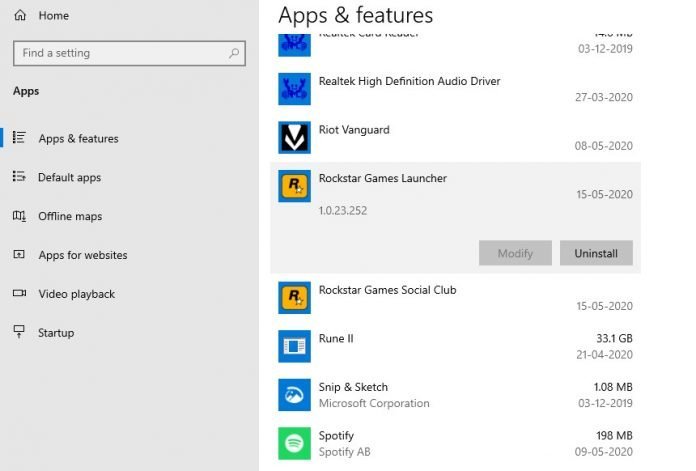This screenshot has width=696, height=471.
Task: Select the Riot Vanguard entry
Action: tap(455, 138)
